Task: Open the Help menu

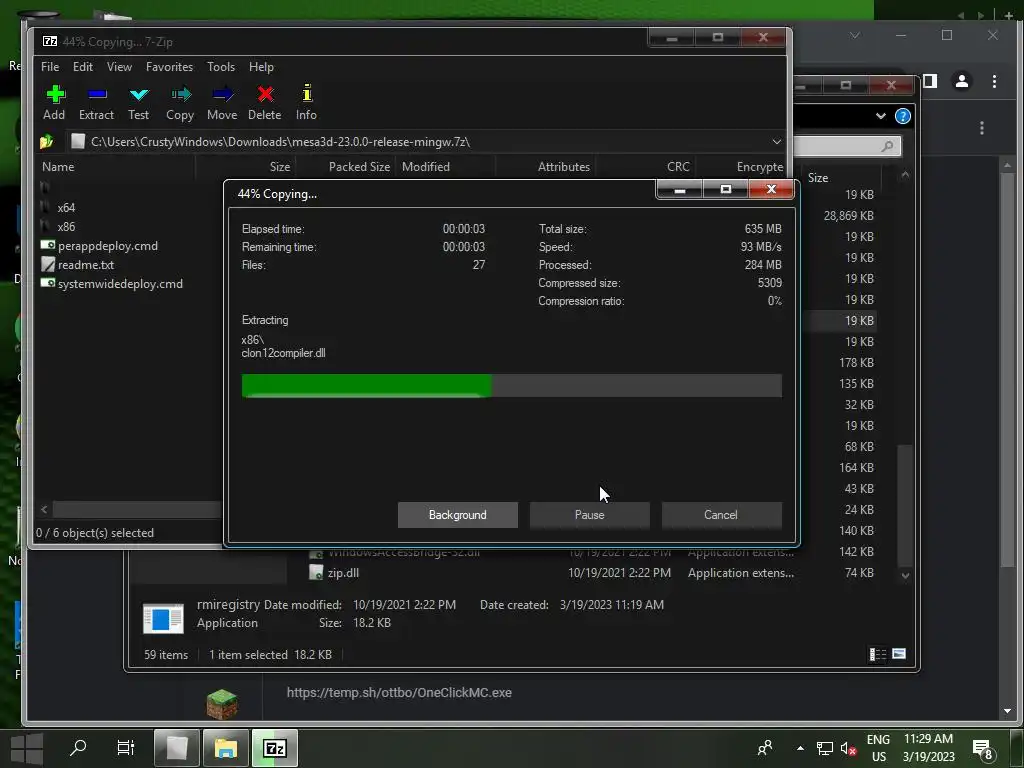Action: [261, 67]
